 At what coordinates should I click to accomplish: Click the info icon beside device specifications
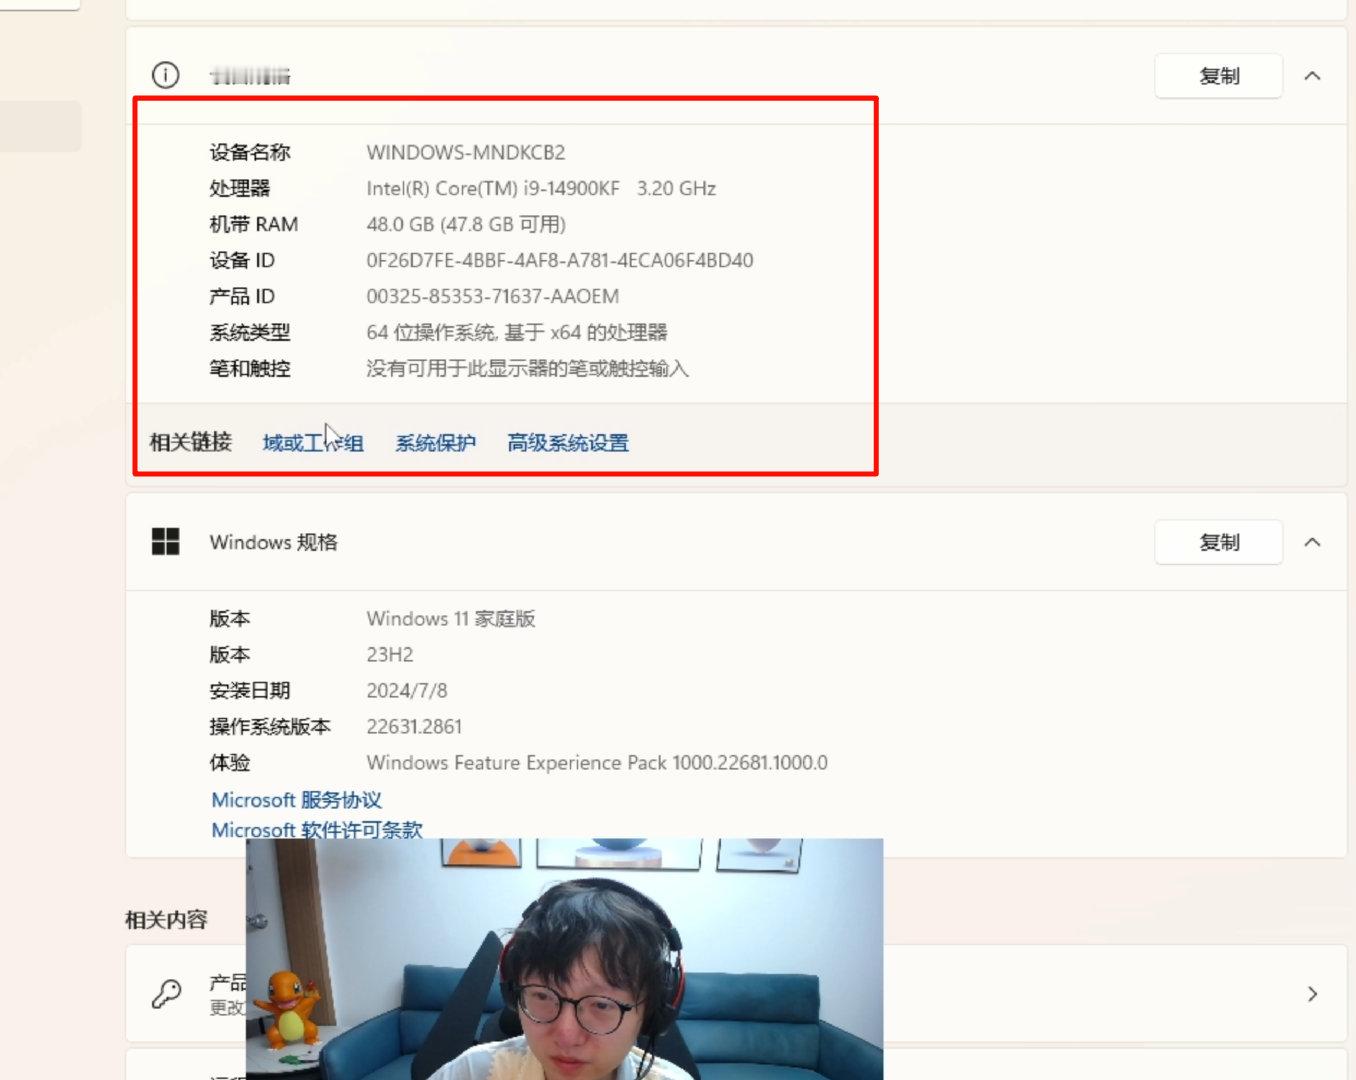(x=165, y=75)
